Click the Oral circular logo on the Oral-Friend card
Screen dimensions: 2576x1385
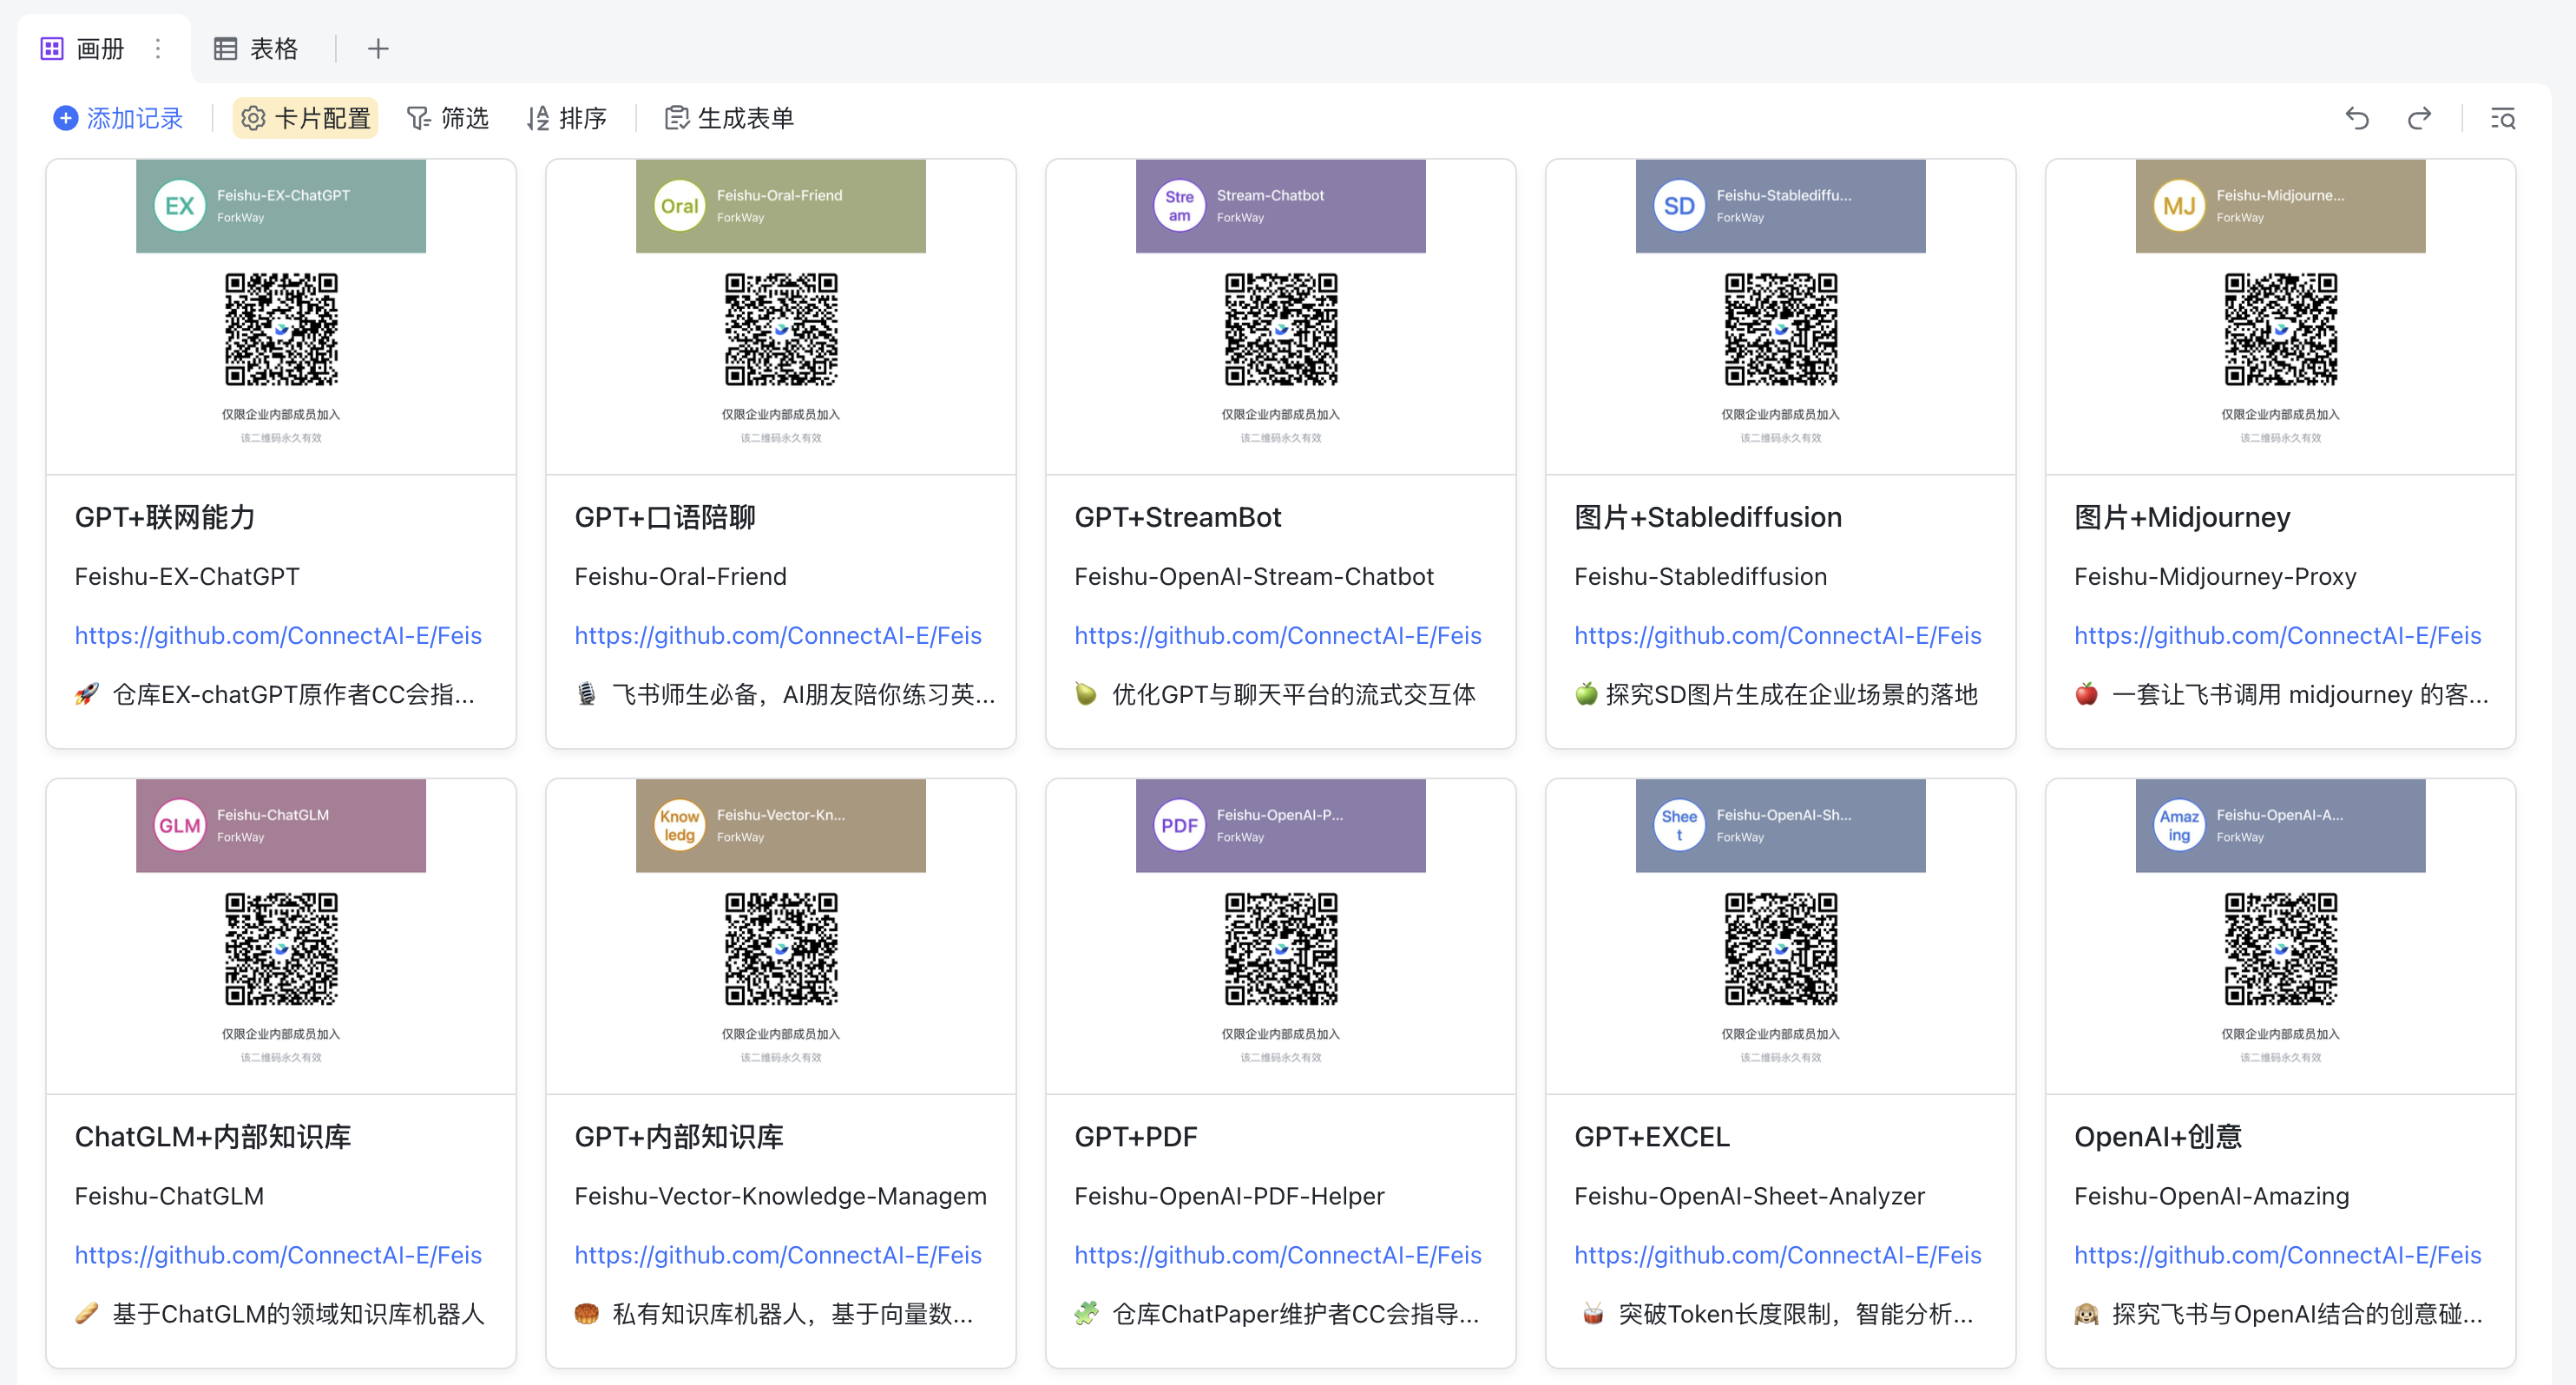coord(679,205)
